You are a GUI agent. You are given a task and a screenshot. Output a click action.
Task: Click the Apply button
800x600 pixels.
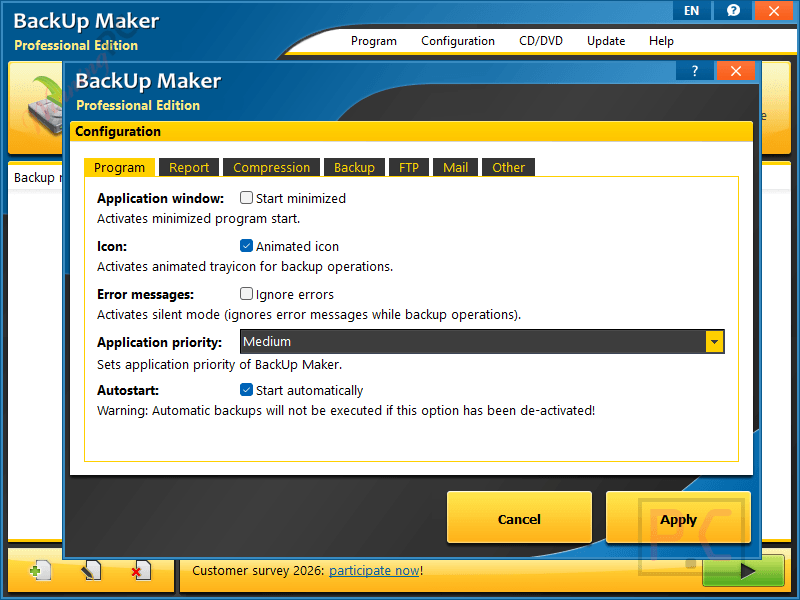point(678,518)
